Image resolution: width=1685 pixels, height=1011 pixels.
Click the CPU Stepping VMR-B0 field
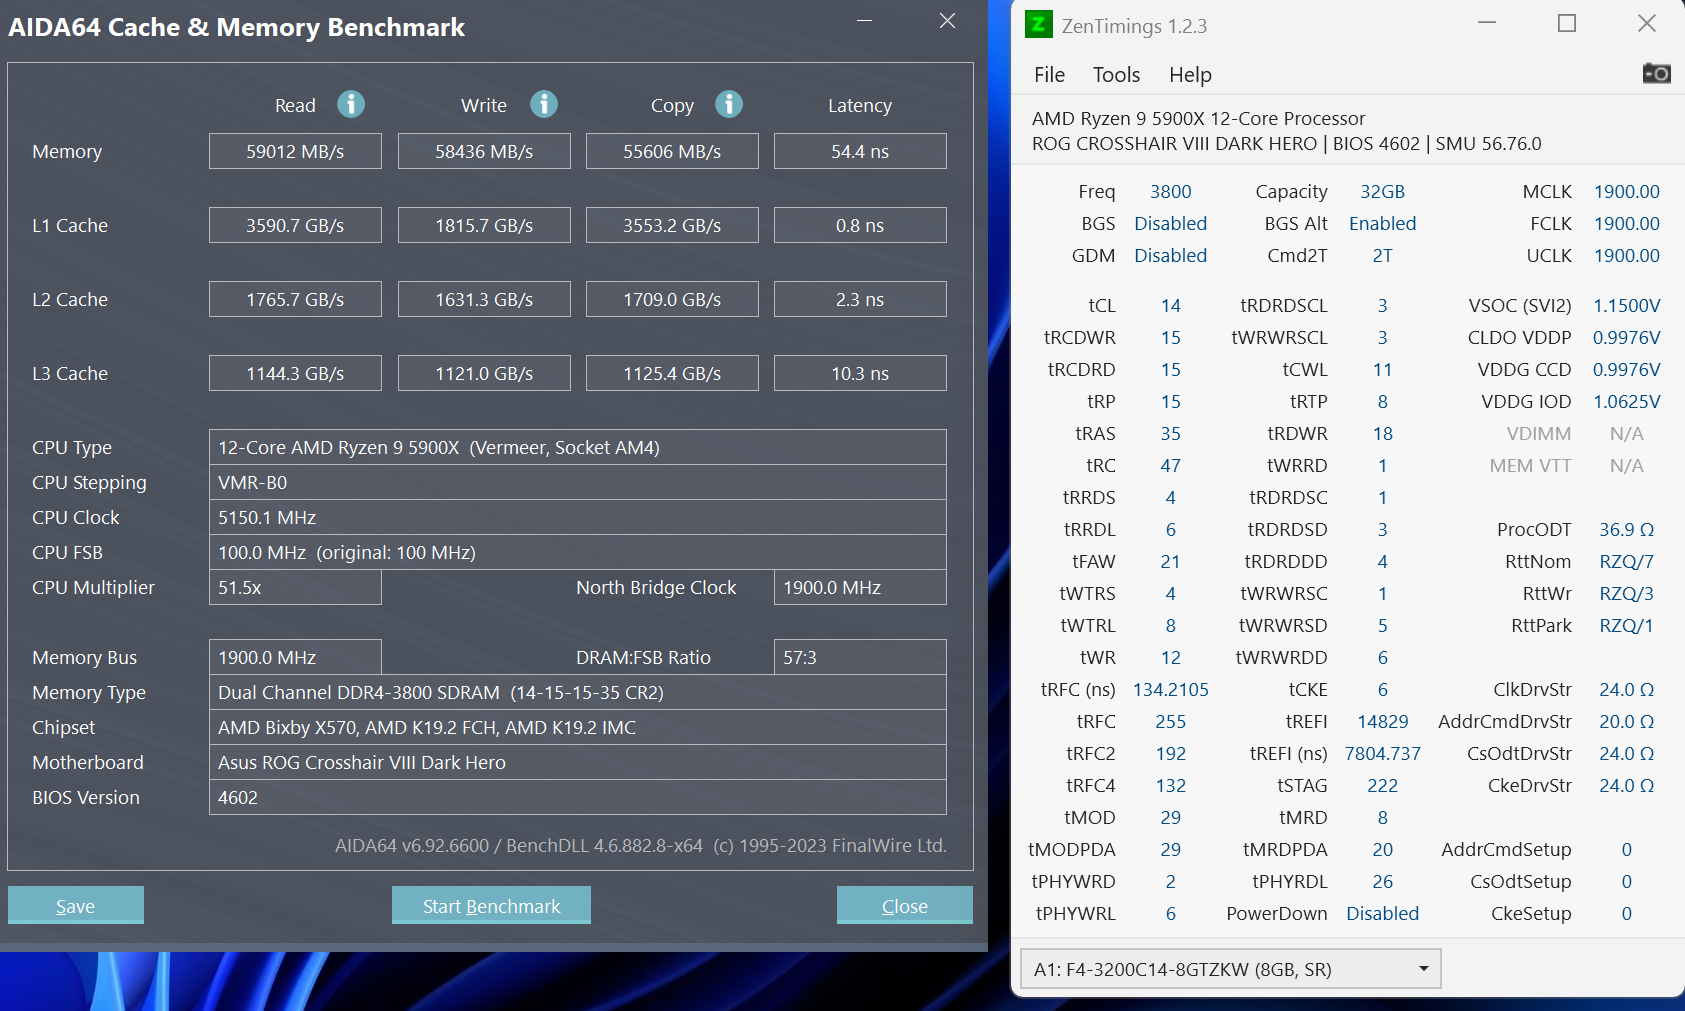point(578,482)
